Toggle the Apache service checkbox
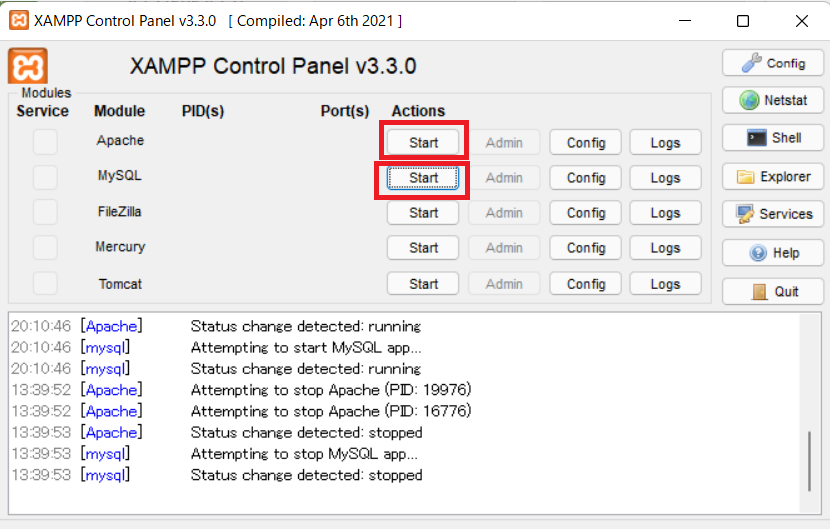 45,142
